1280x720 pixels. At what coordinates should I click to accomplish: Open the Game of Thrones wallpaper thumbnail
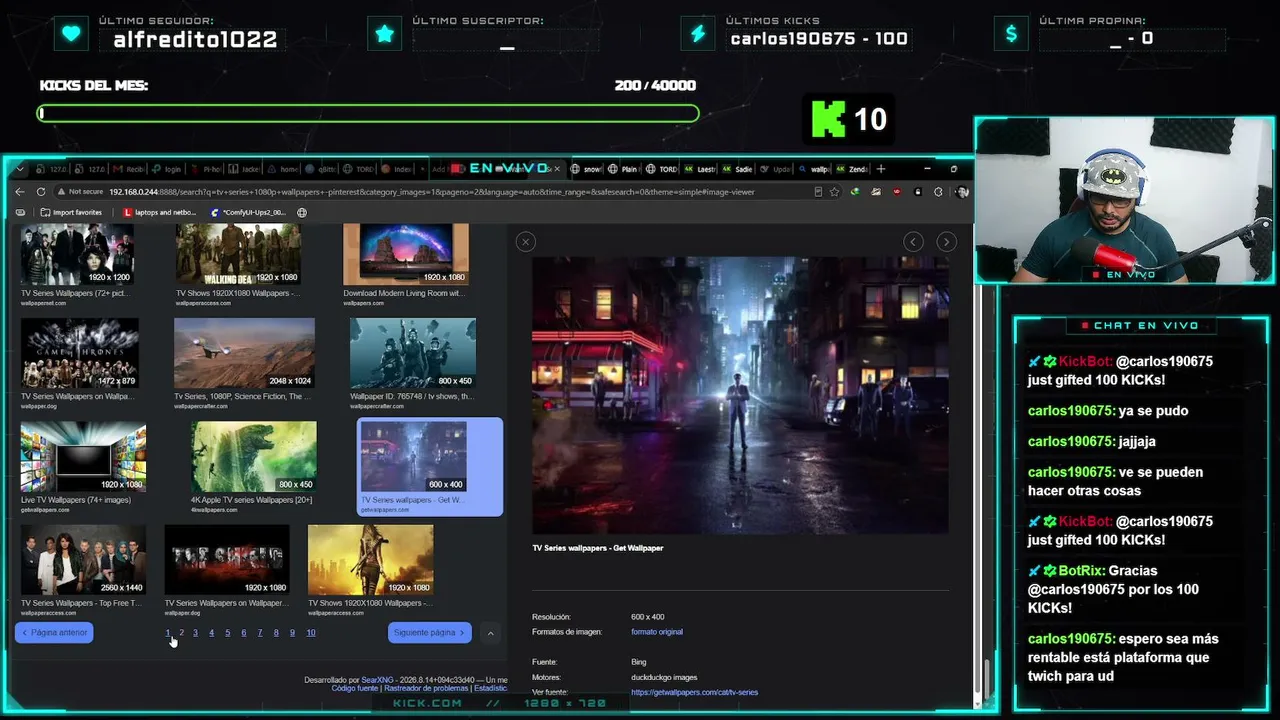80,353
